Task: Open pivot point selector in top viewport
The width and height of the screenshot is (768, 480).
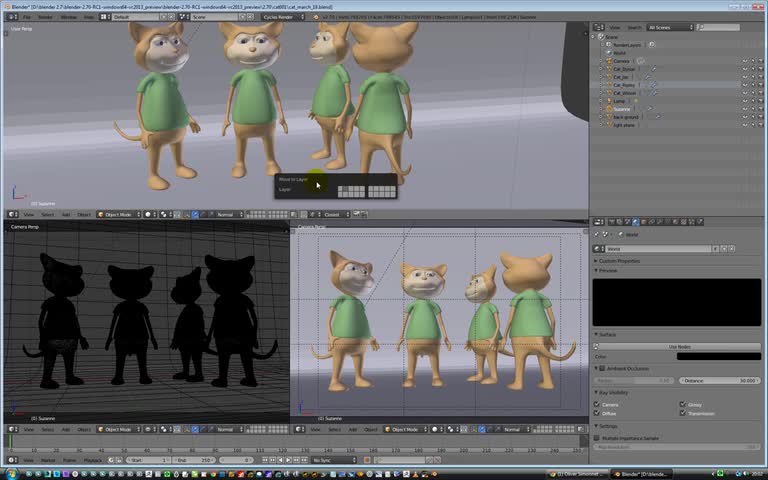Action: point(165,214)
